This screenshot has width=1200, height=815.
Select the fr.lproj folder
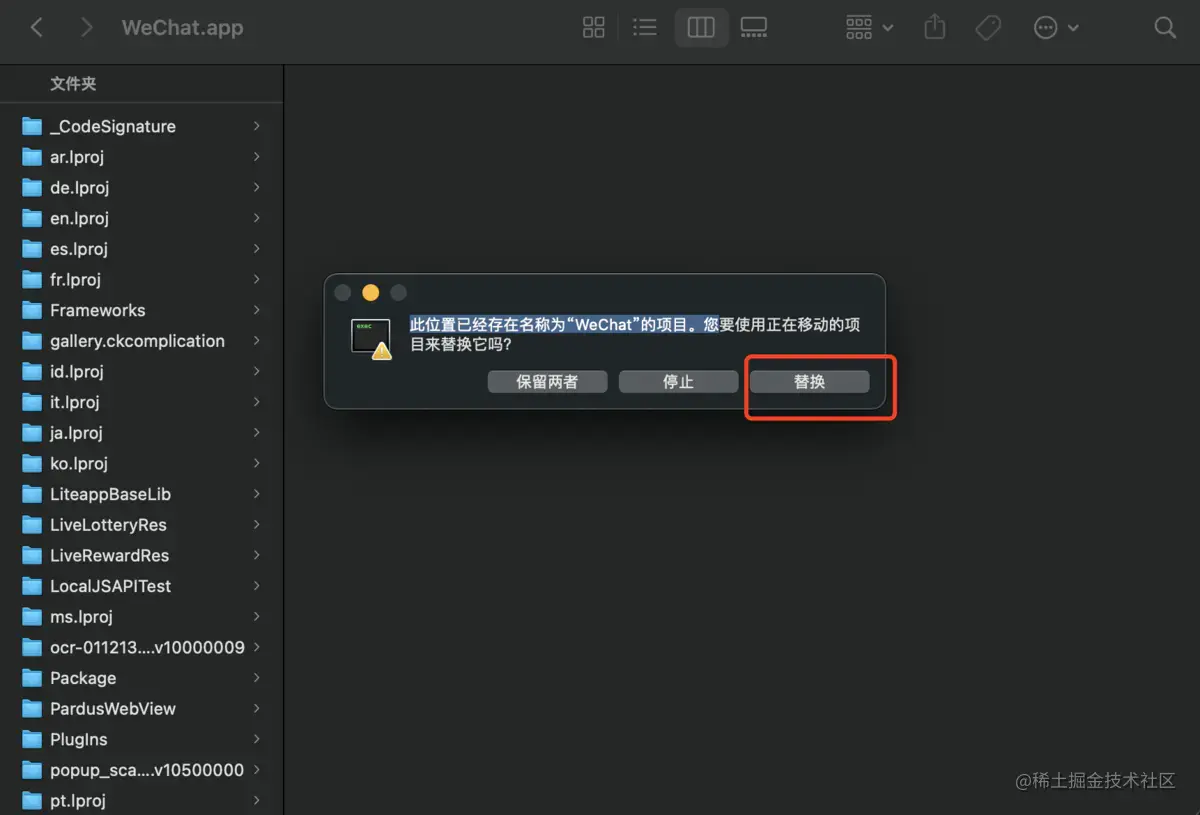click(142, 279)
